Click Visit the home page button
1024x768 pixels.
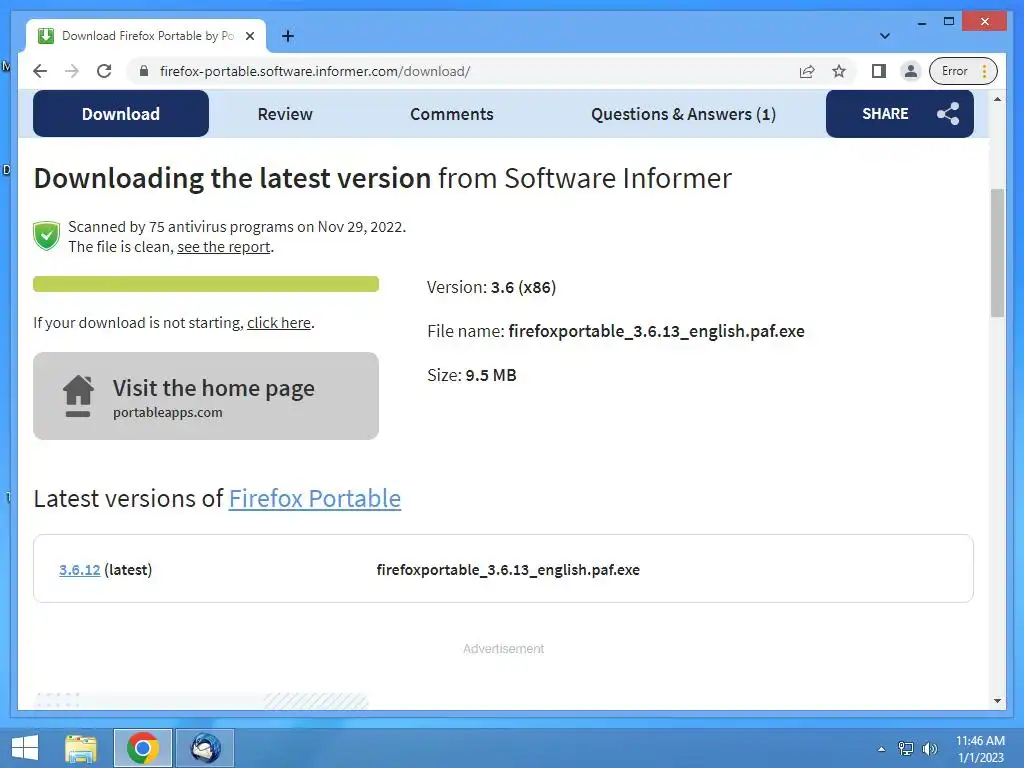click(x=206, y=396)
